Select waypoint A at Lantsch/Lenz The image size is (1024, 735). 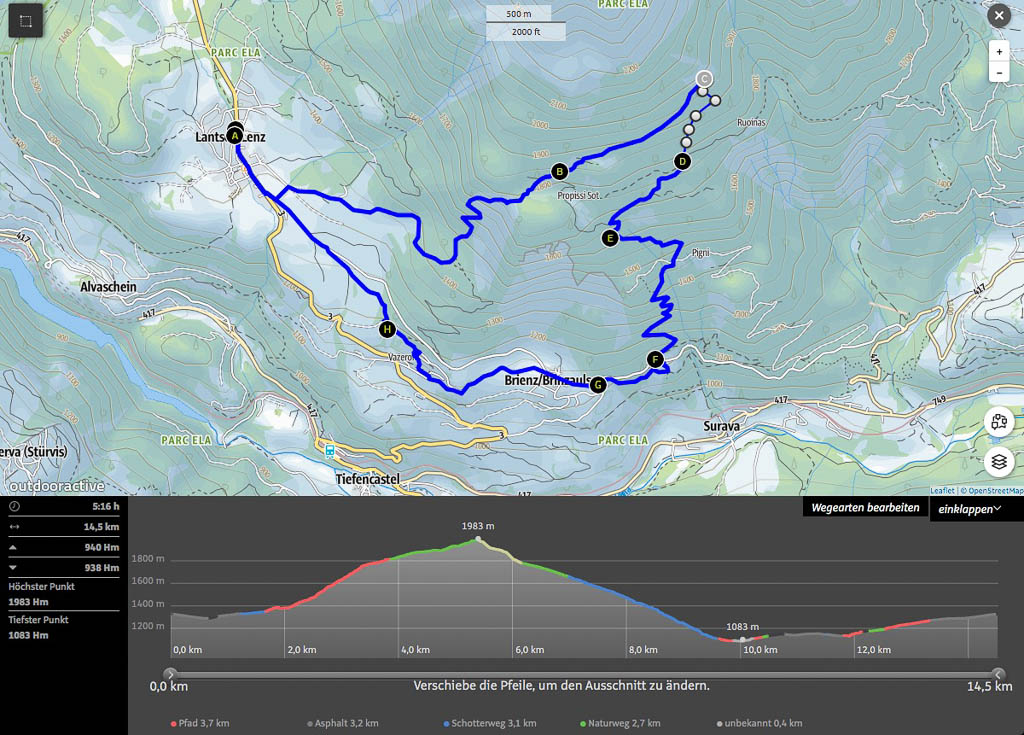pos(235,135)
